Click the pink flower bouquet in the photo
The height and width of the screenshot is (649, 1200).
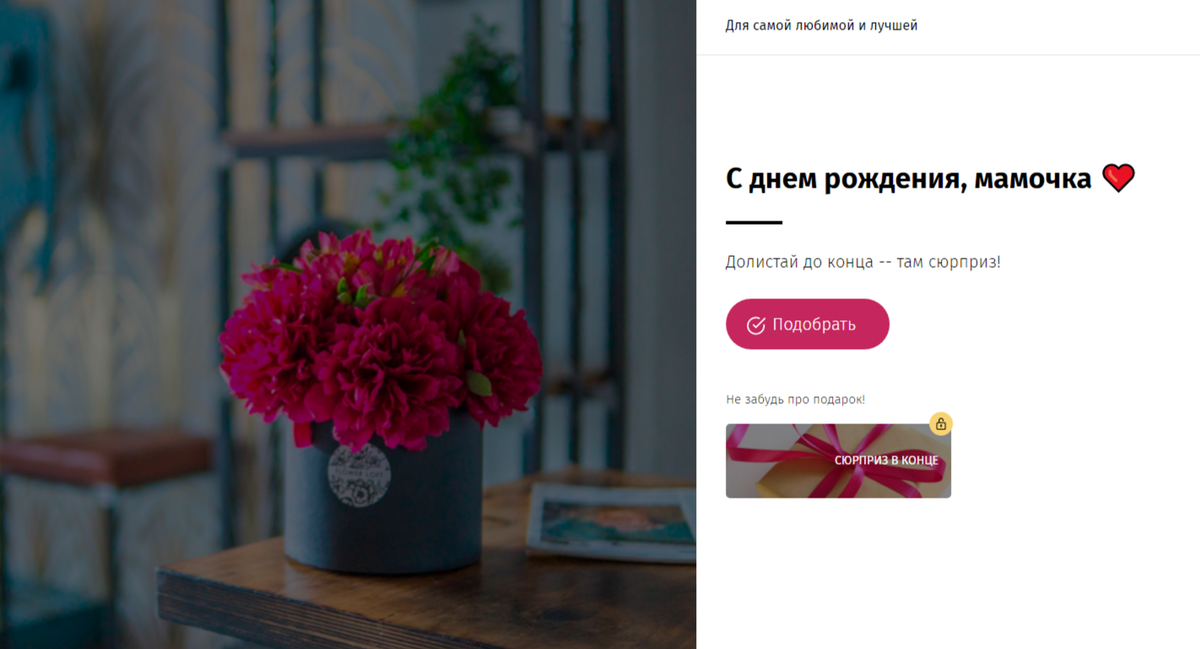point(378,335)
